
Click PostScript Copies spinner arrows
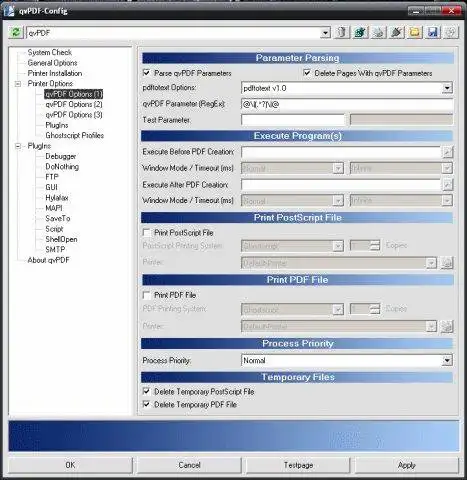coord(375,246)
